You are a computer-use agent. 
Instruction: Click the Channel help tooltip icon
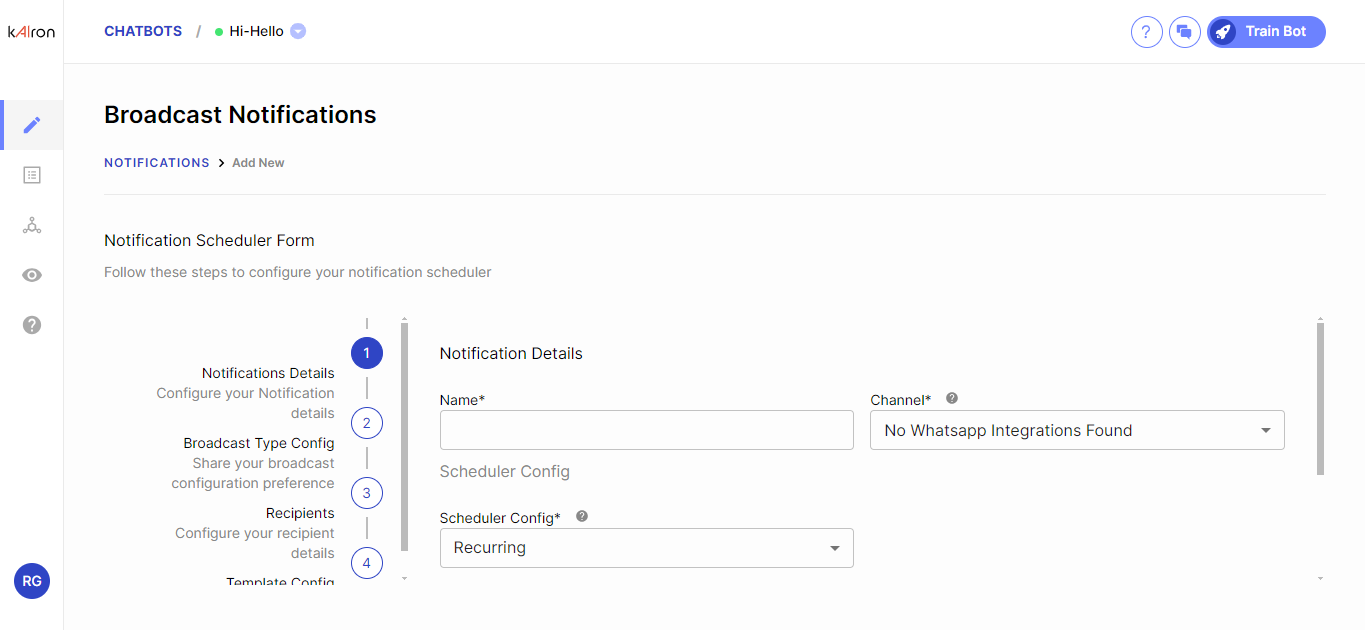[952, 398]
